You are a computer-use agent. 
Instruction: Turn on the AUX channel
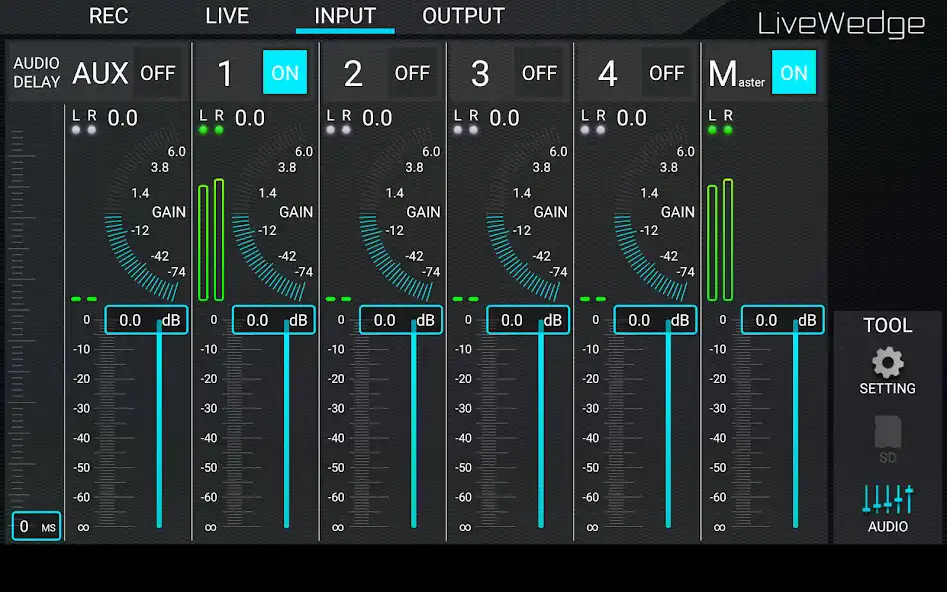pos(158,72)
